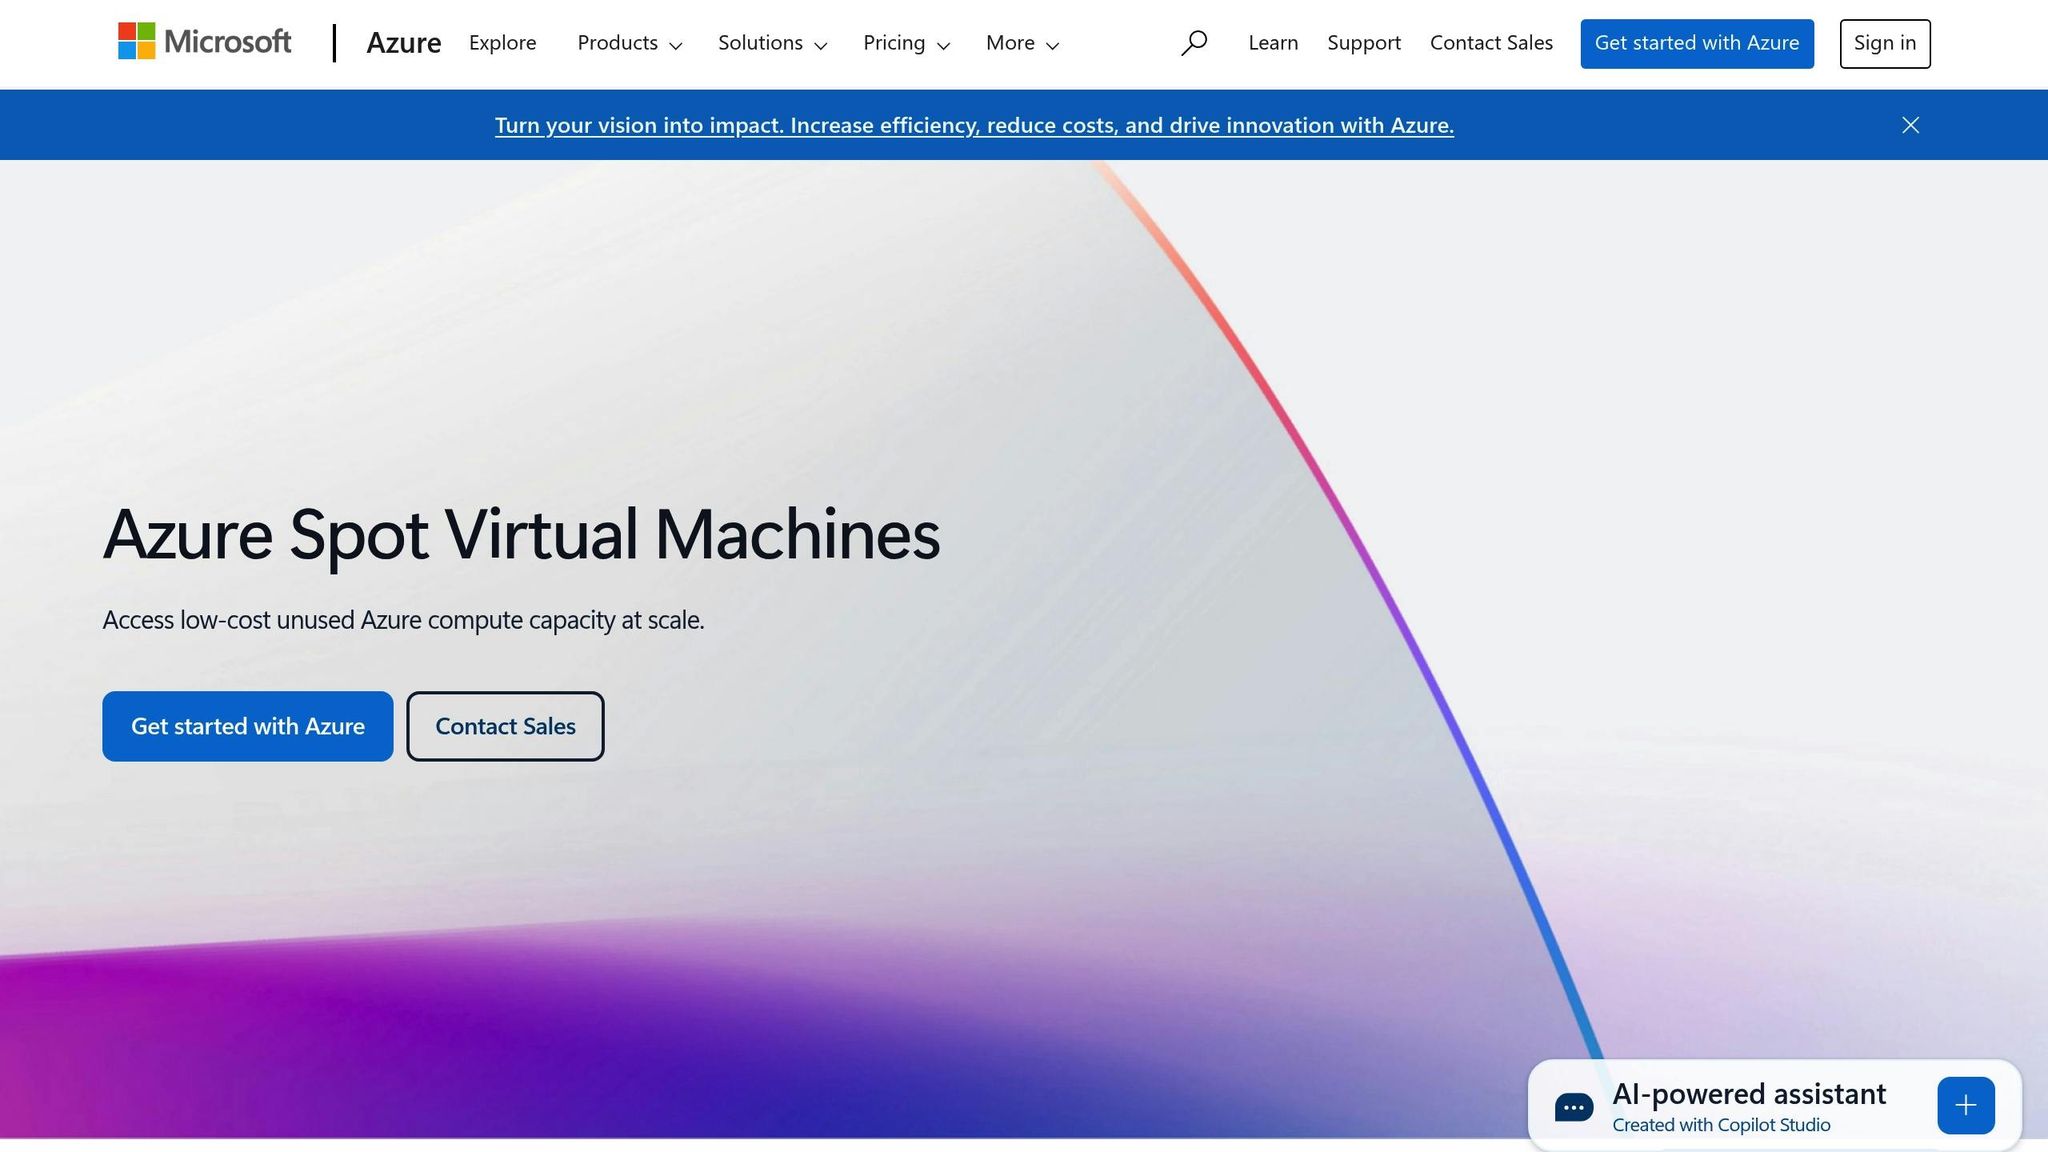Click the Access low-cost unused Azure compute text
The image size is (2048, 1152).
pos(403,620)
